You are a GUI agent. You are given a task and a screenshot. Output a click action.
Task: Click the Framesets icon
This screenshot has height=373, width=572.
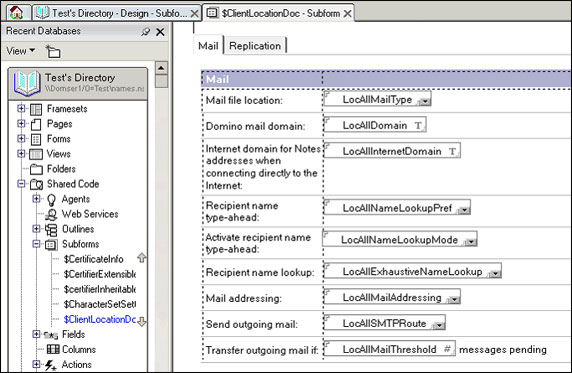pyautogui.click(x=36, y=109)
